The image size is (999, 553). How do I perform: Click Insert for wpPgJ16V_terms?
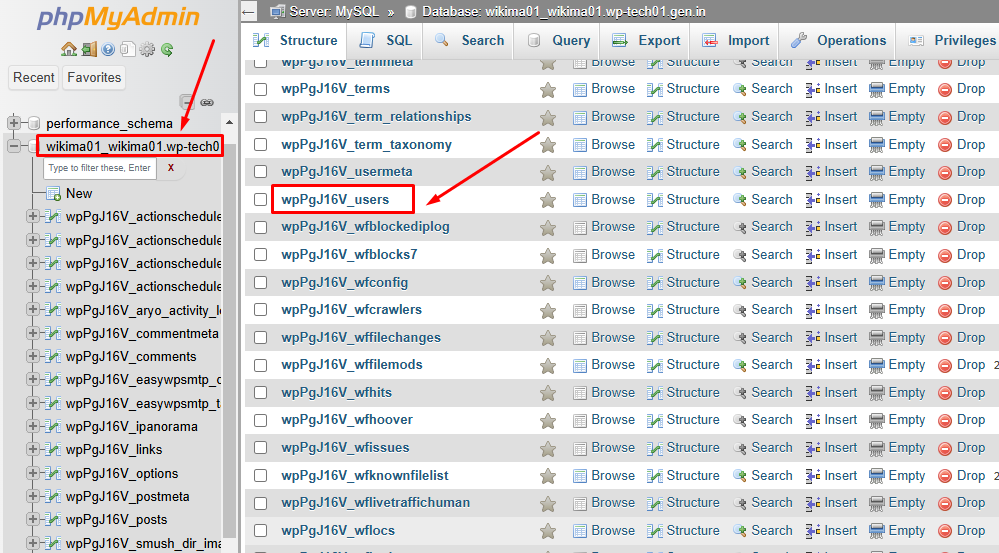(831, 89)
